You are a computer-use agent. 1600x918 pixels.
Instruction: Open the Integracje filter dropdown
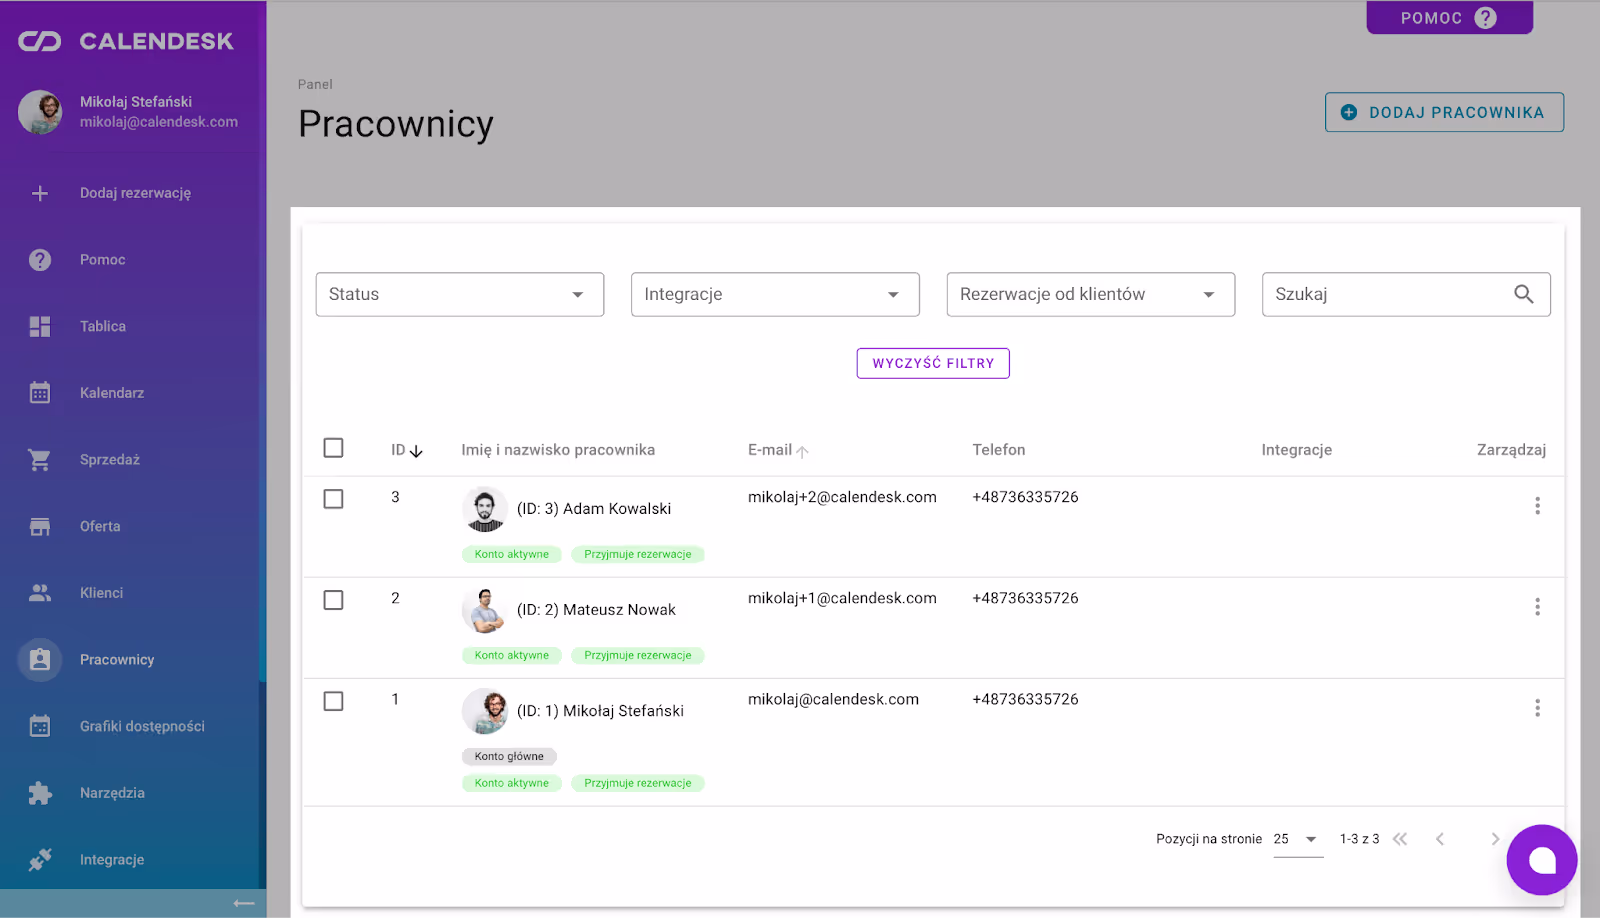(x=774, y=294)
